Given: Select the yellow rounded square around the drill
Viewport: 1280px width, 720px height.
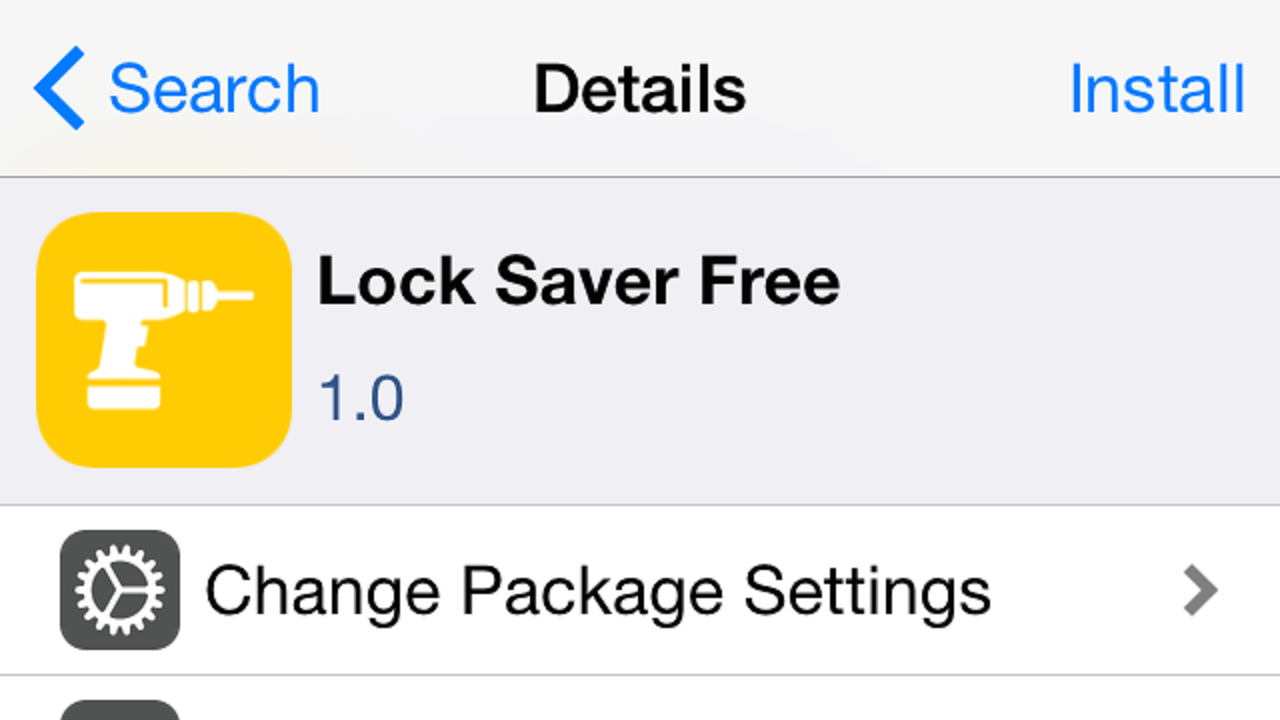Looking at the screenshot, I should [x=164, y=340].
